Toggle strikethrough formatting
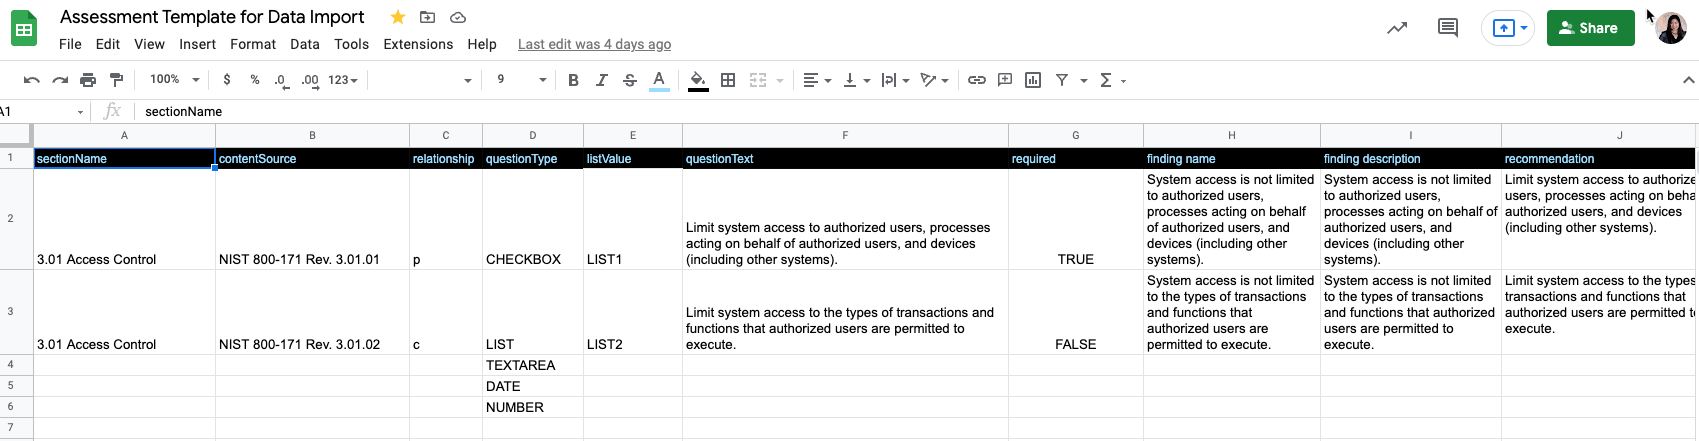The width and height of the screenshot is (1699, 441). click(x=630, y=80)
